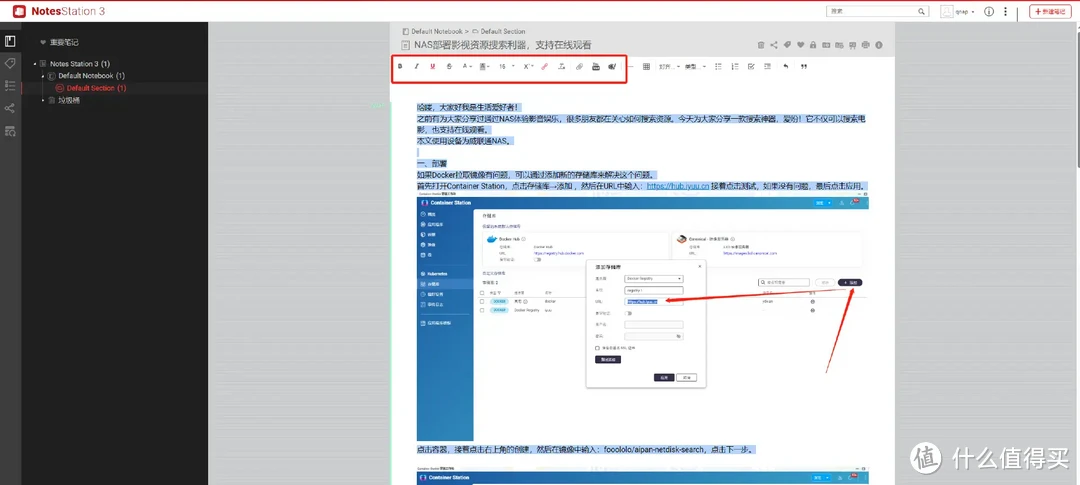Collapse the Default Notebook tree node

[x=42, y=76]
